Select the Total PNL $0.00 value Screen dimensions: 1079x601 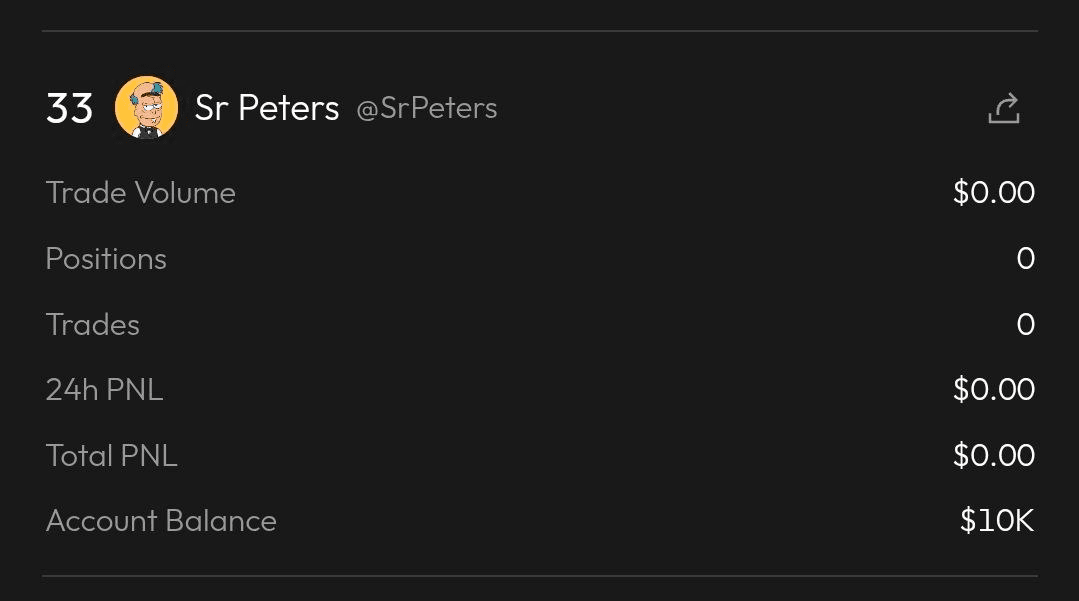tap(993, 456)
